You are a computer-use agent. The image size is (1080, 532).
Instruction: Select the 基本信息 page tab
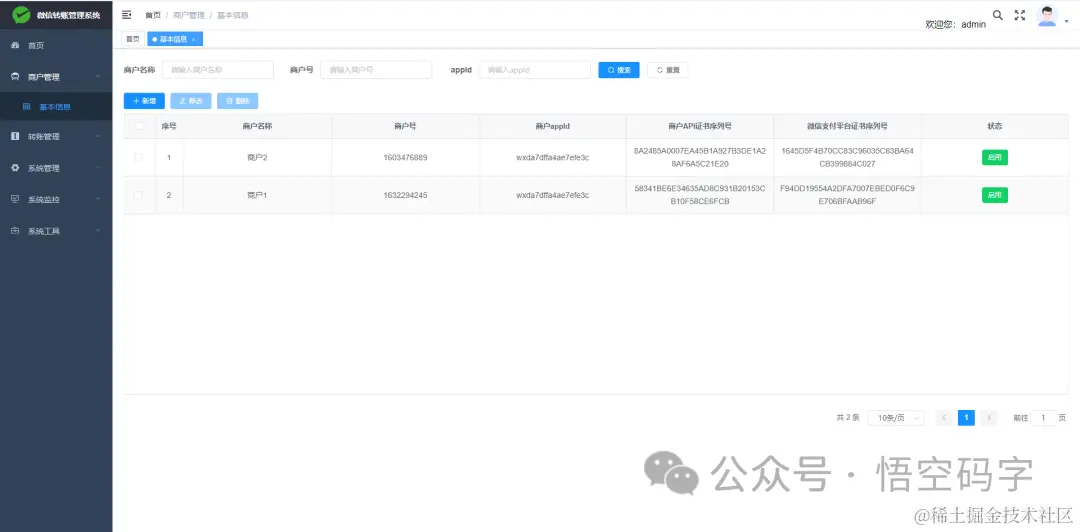pyautogui.click(x=174, y=39)
